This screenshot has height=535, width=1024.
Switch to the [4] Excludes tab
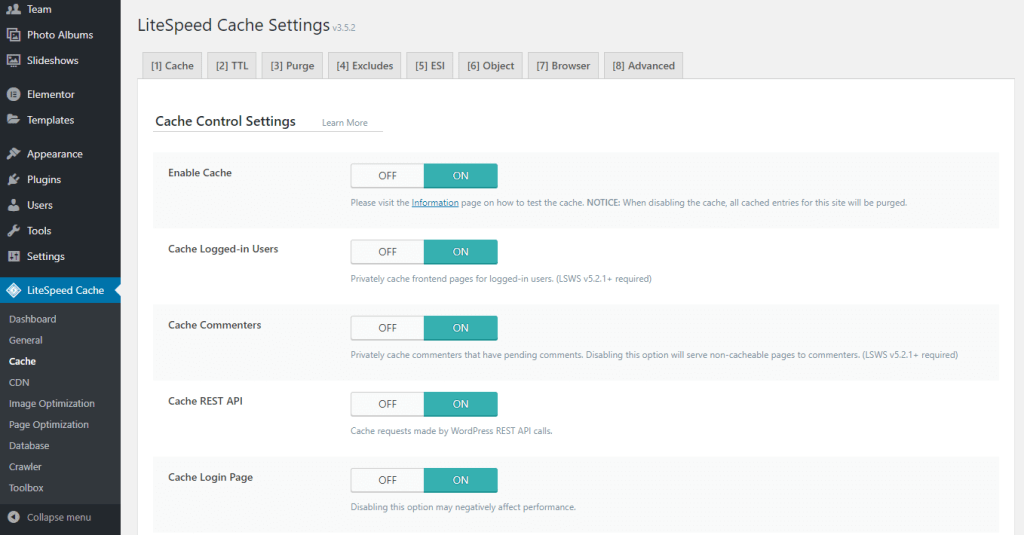365,66
